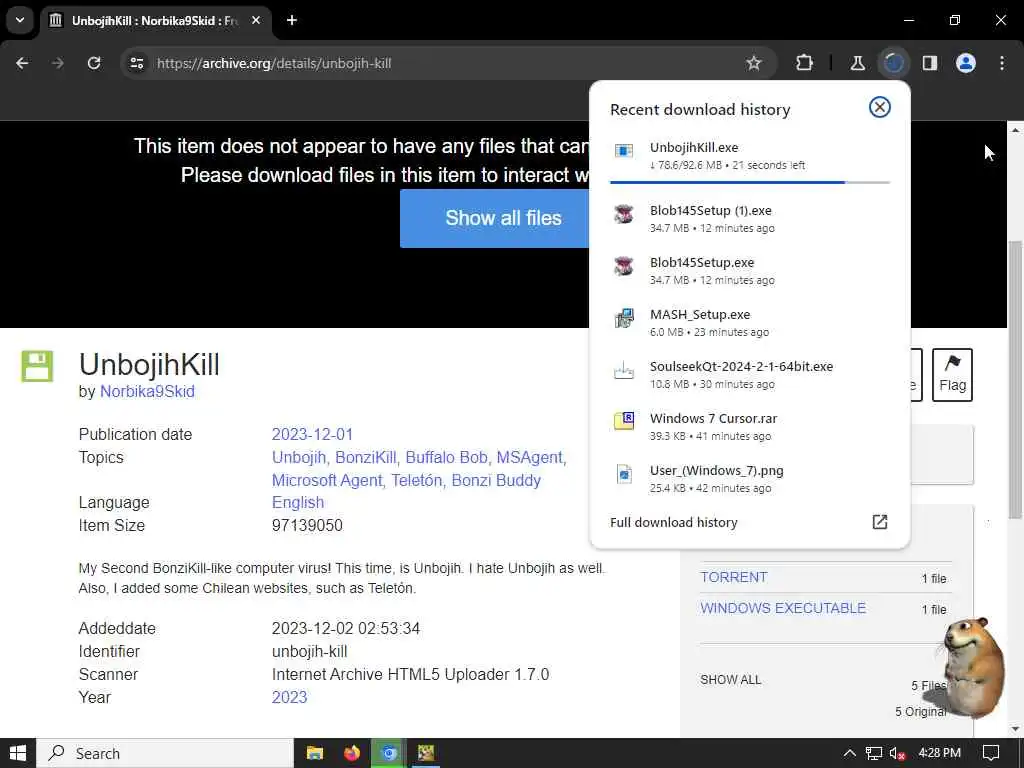
Task: Click the Year 2023 link
Action: [289, 697]
